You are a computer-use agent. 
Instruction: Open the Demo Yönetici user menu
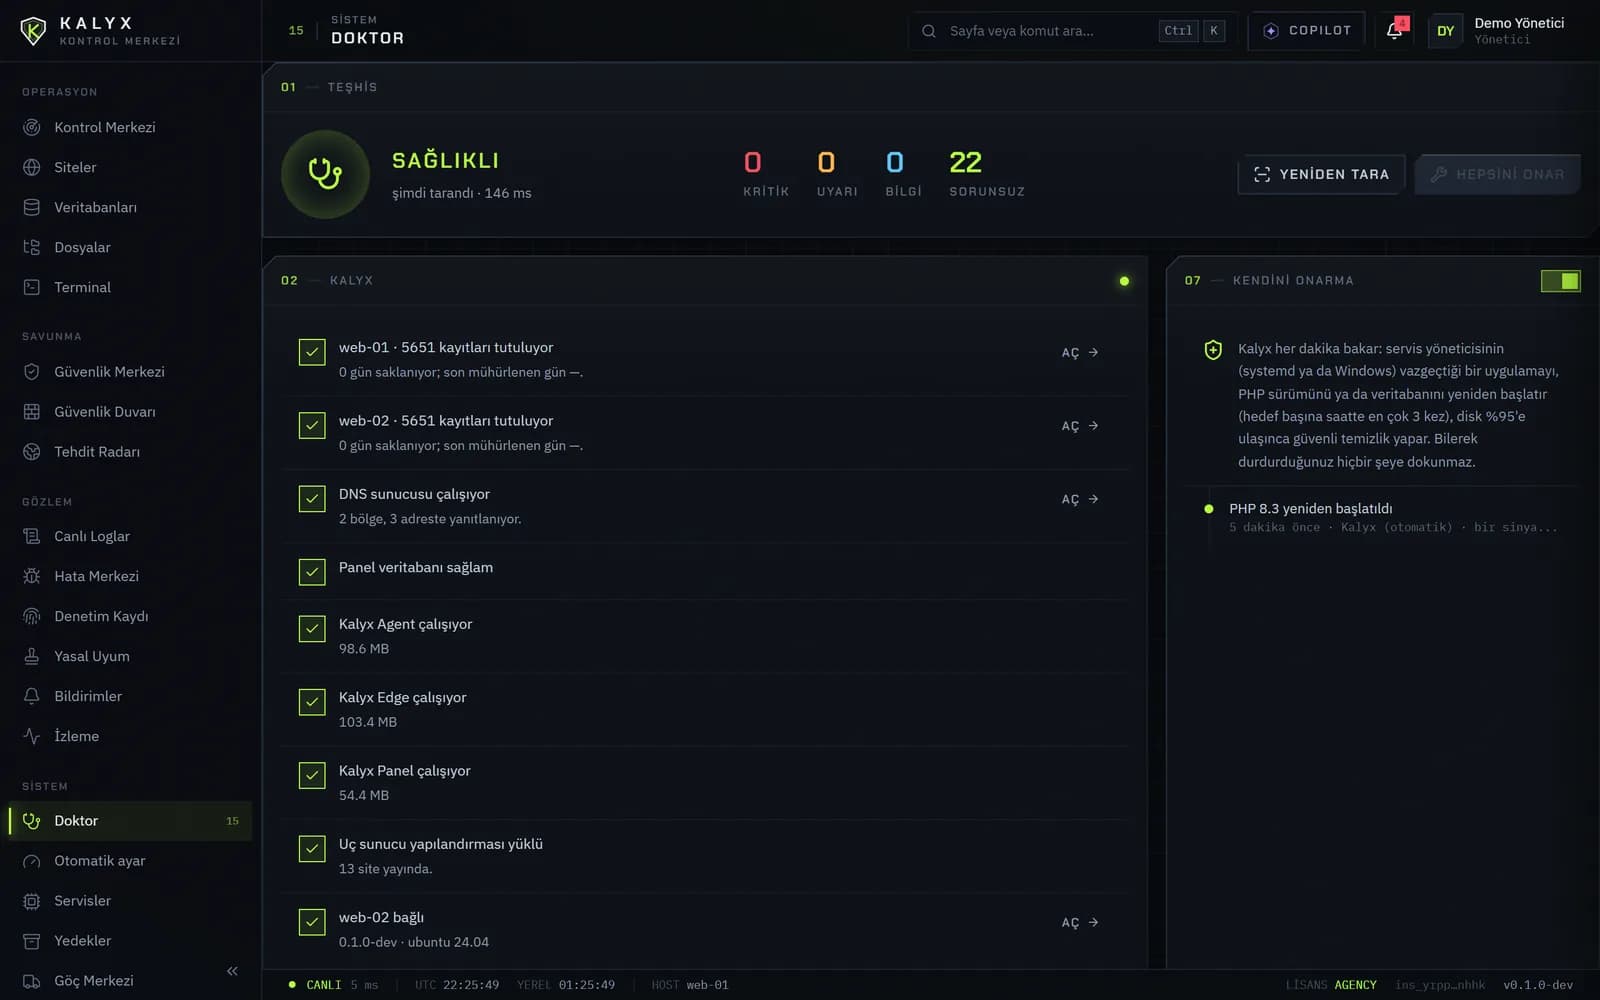coord(1497,30)
